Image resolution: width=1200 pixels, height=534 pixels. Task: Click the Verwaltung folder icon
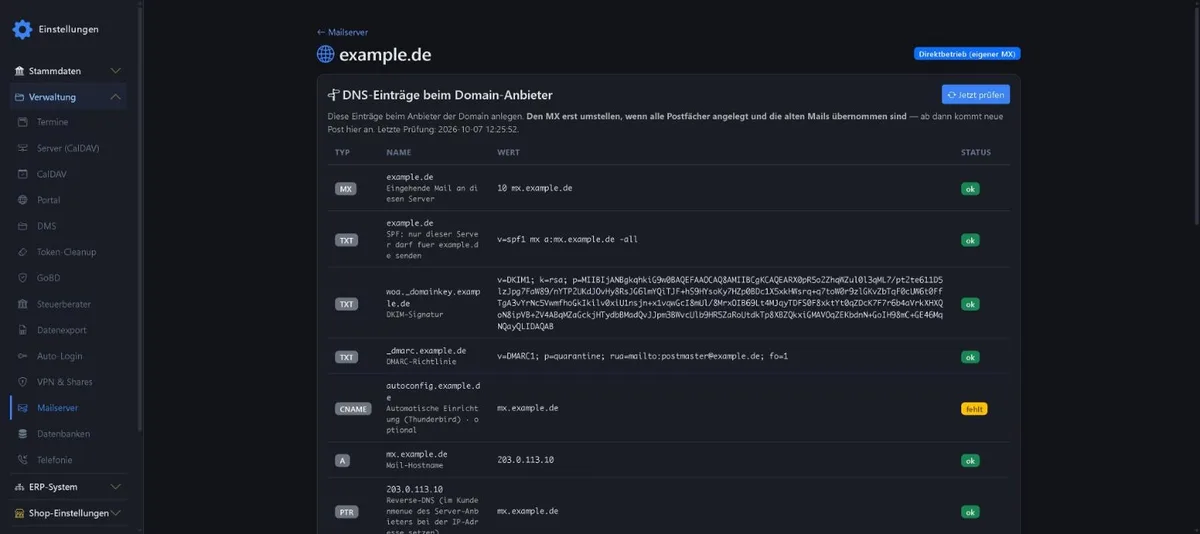[19, 97]
